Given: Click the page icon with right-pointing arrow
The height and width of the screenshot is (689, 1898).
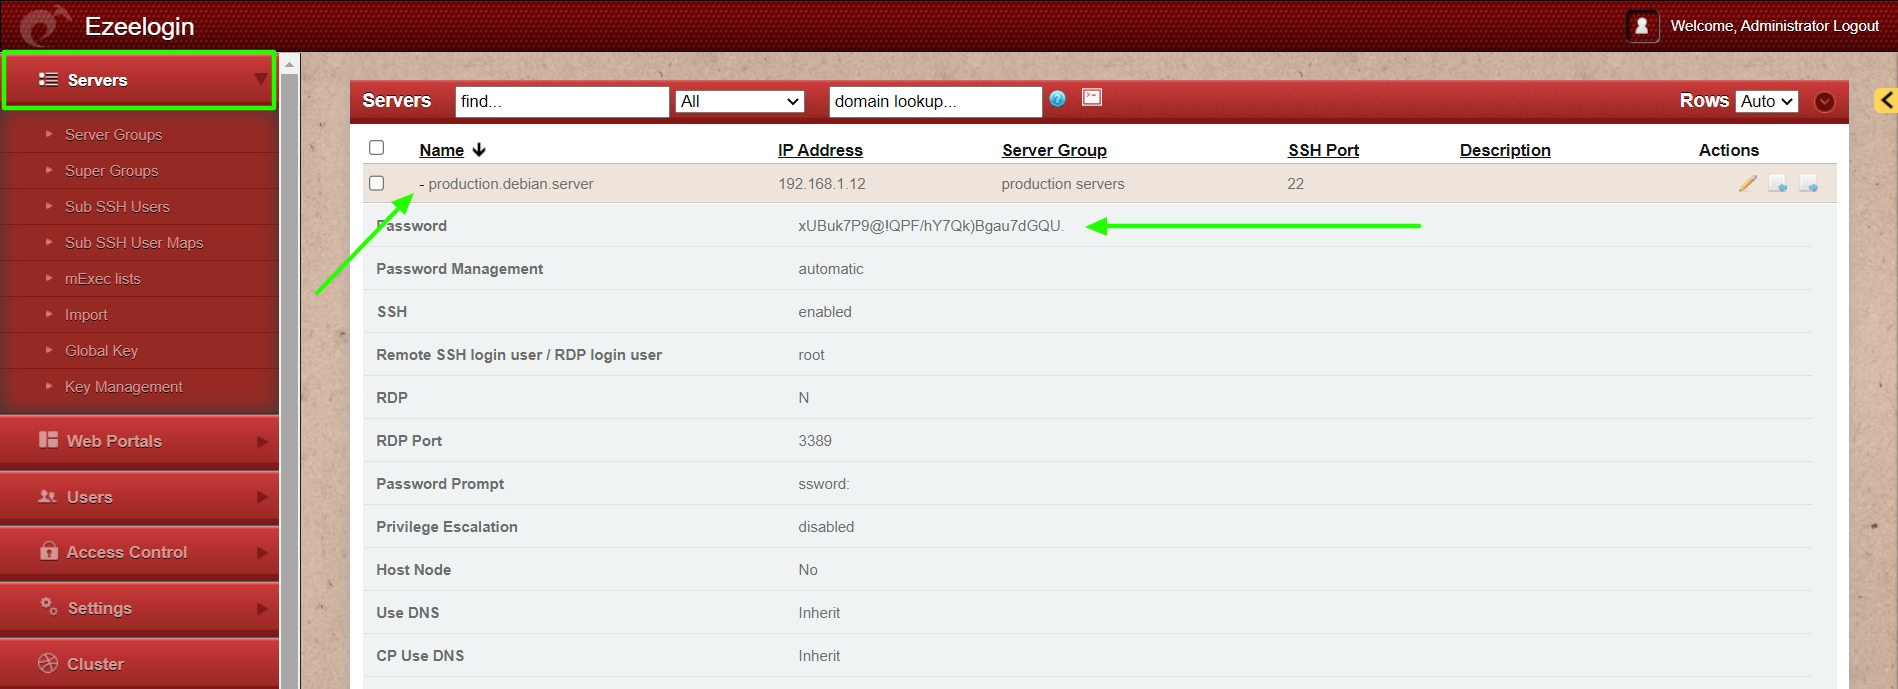Looking at the screenshot, I should (1808, 183).
